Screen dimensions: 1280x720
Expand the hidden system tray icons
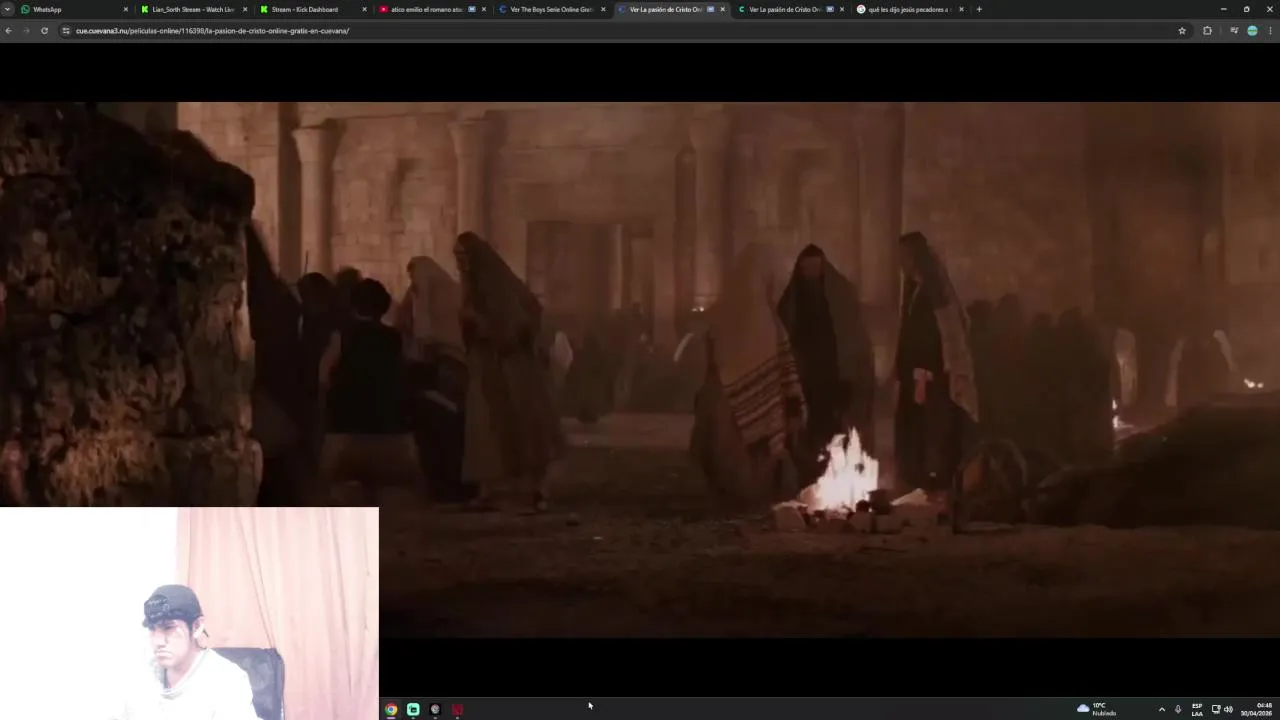pos(1161,709)
